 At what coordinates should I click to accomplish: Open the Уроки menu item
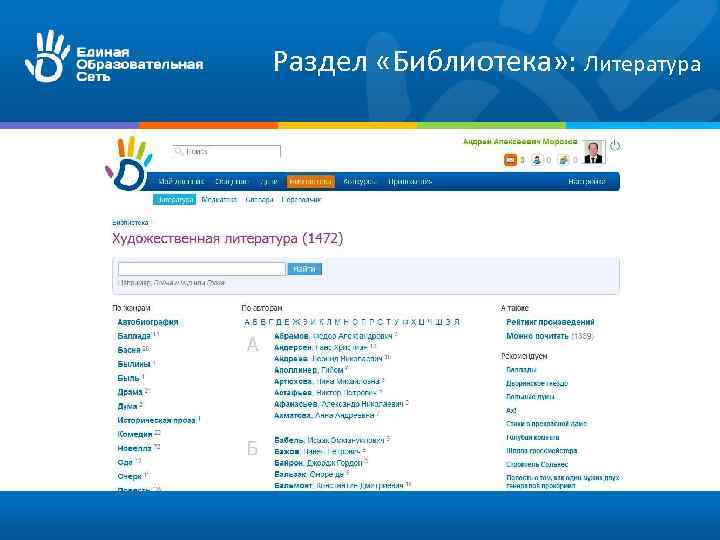coord(268,181)
